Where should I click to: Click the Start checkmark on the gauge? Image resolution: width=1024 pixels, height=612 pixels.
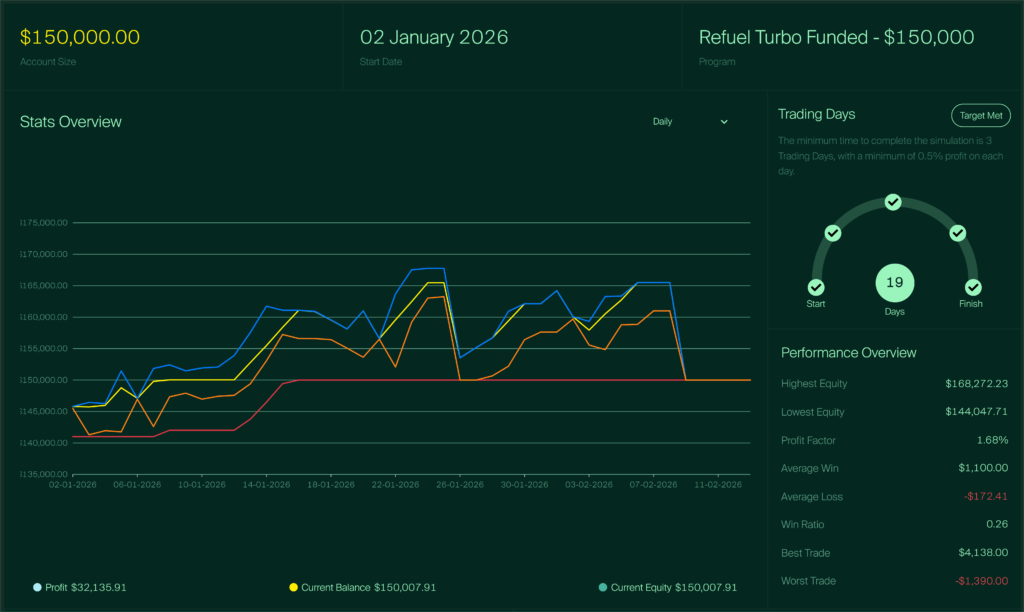[x=816, y=287]
